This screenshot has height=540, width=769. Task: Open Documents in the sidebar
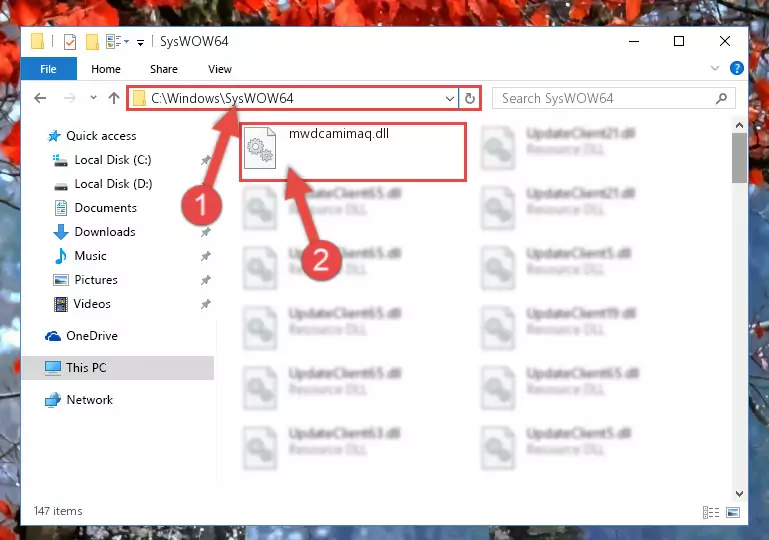coord(105,208)
